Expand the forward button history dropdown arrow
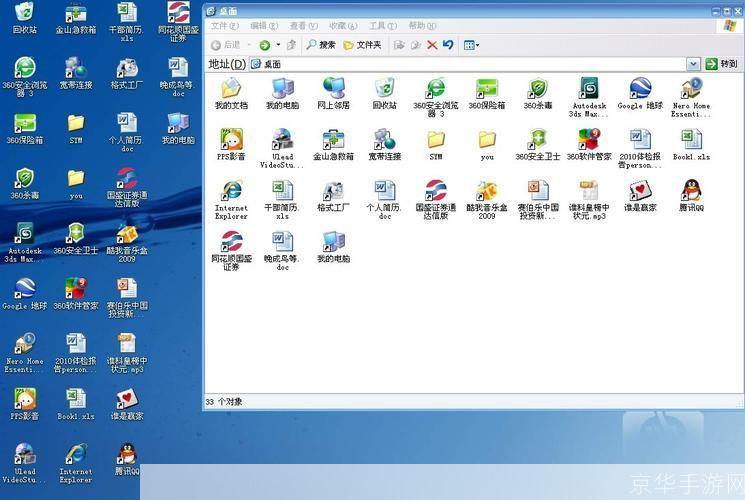The height and width of the screenshot is (500, 745). click(x=277, y=45)
